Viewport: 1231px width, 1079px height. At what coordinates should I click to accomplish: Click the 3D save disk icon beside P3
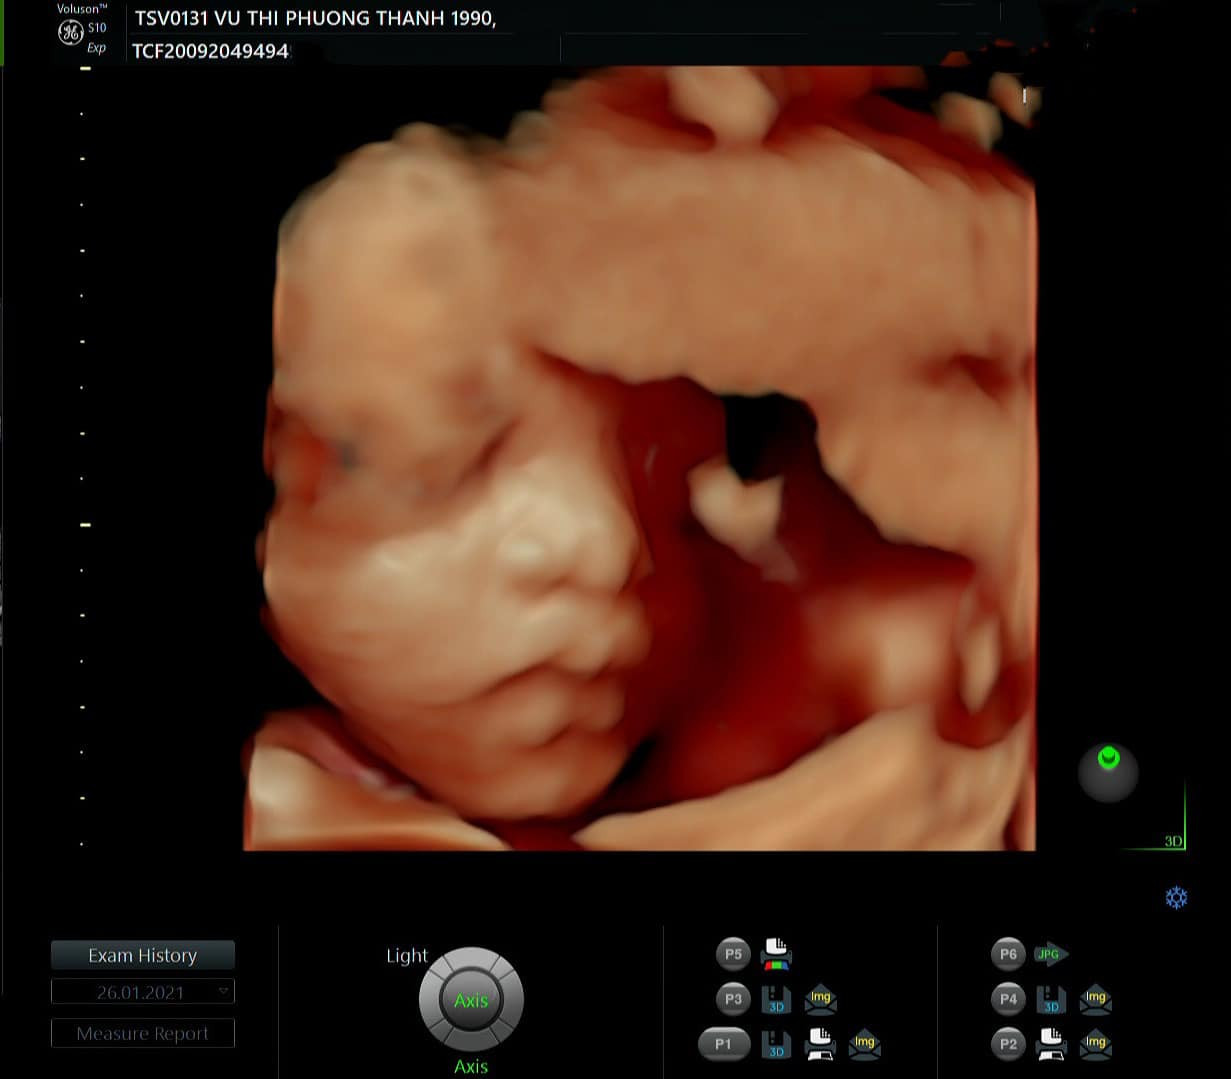(x=776, y=999)
